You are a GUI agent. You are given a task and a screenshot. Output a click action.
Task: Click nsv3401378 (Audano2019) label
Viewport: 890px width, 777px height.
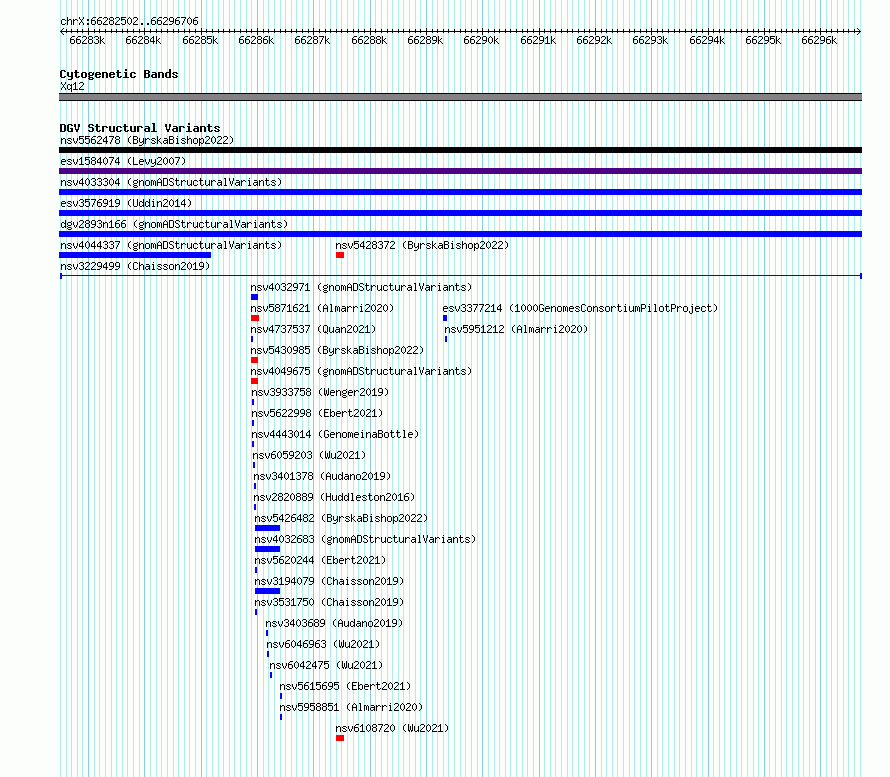[x=322, y=476]
